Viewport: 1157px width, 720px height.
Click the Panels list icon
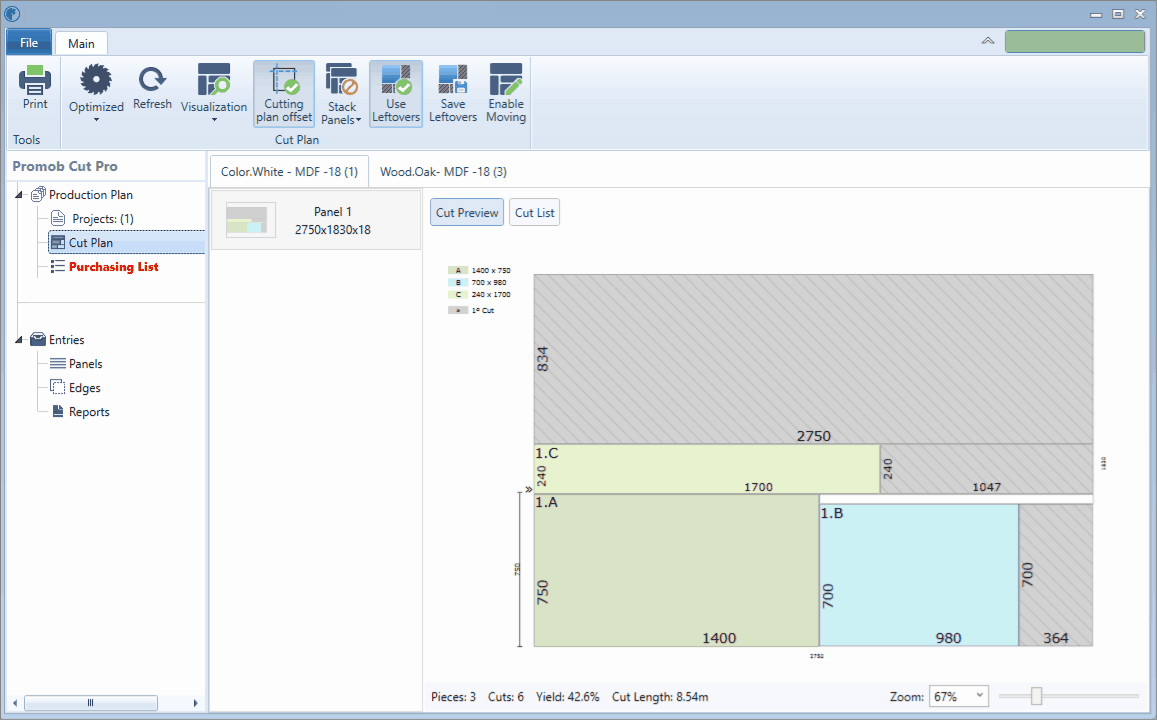(x=58, y=364)
